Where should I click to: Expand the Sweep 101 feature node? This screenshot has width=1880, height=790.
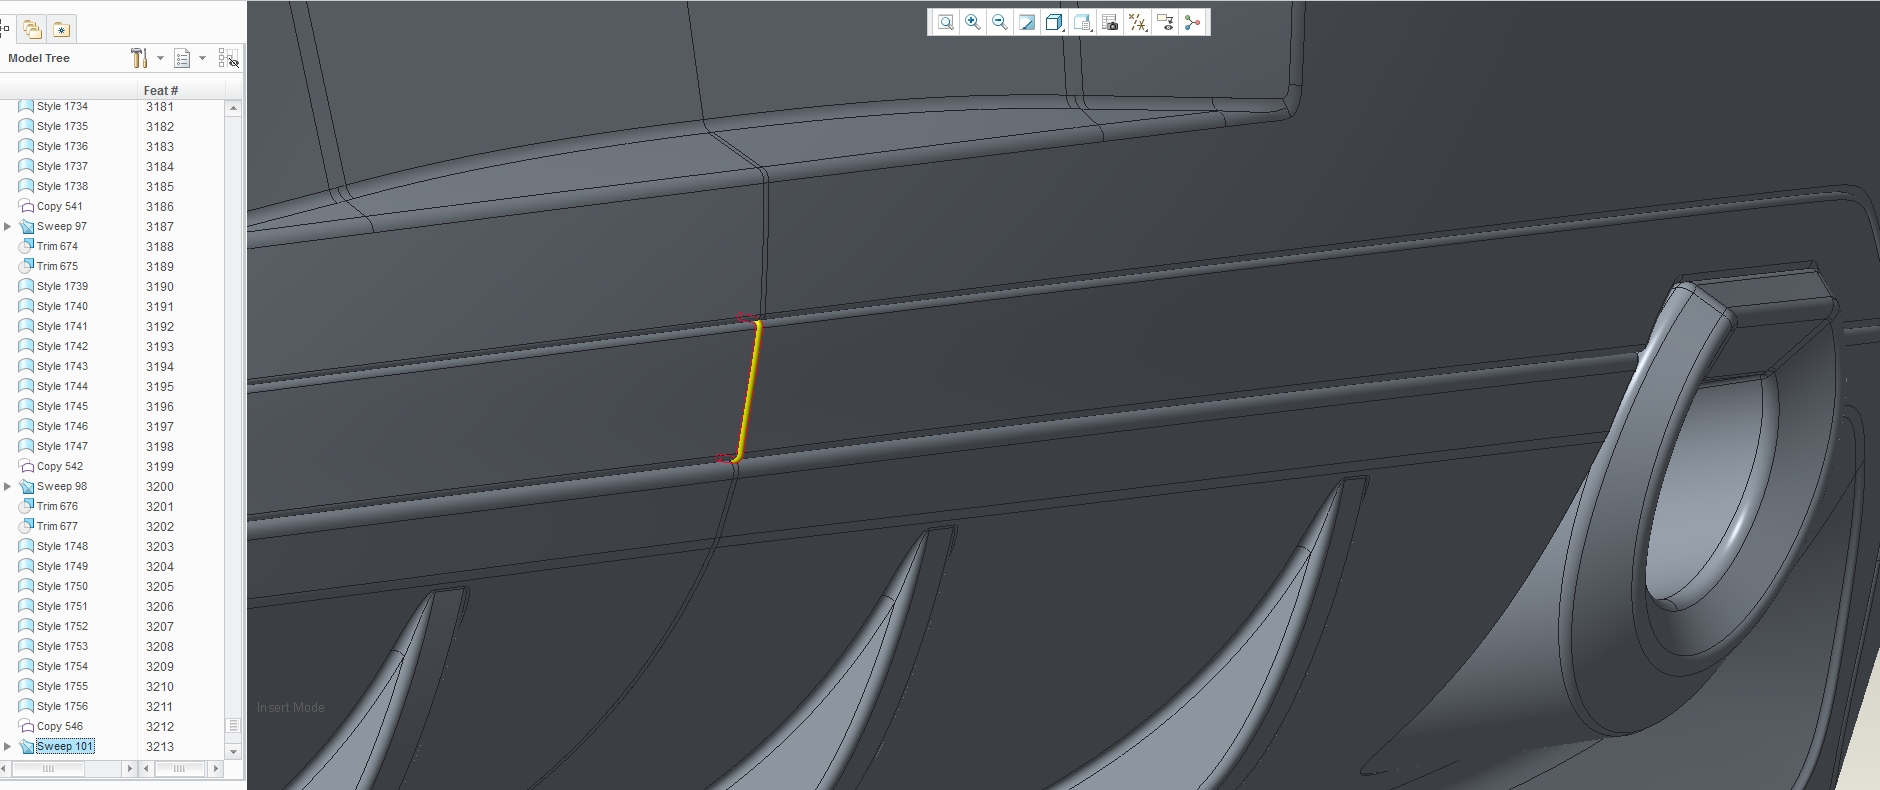[x=8, y=746]
